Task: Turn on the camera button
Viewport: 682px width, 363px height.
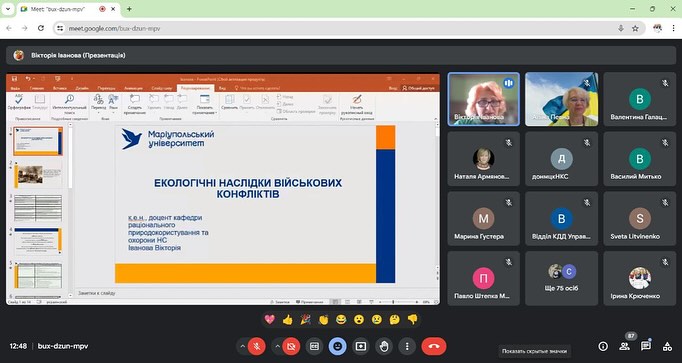Action: point(291,346)
